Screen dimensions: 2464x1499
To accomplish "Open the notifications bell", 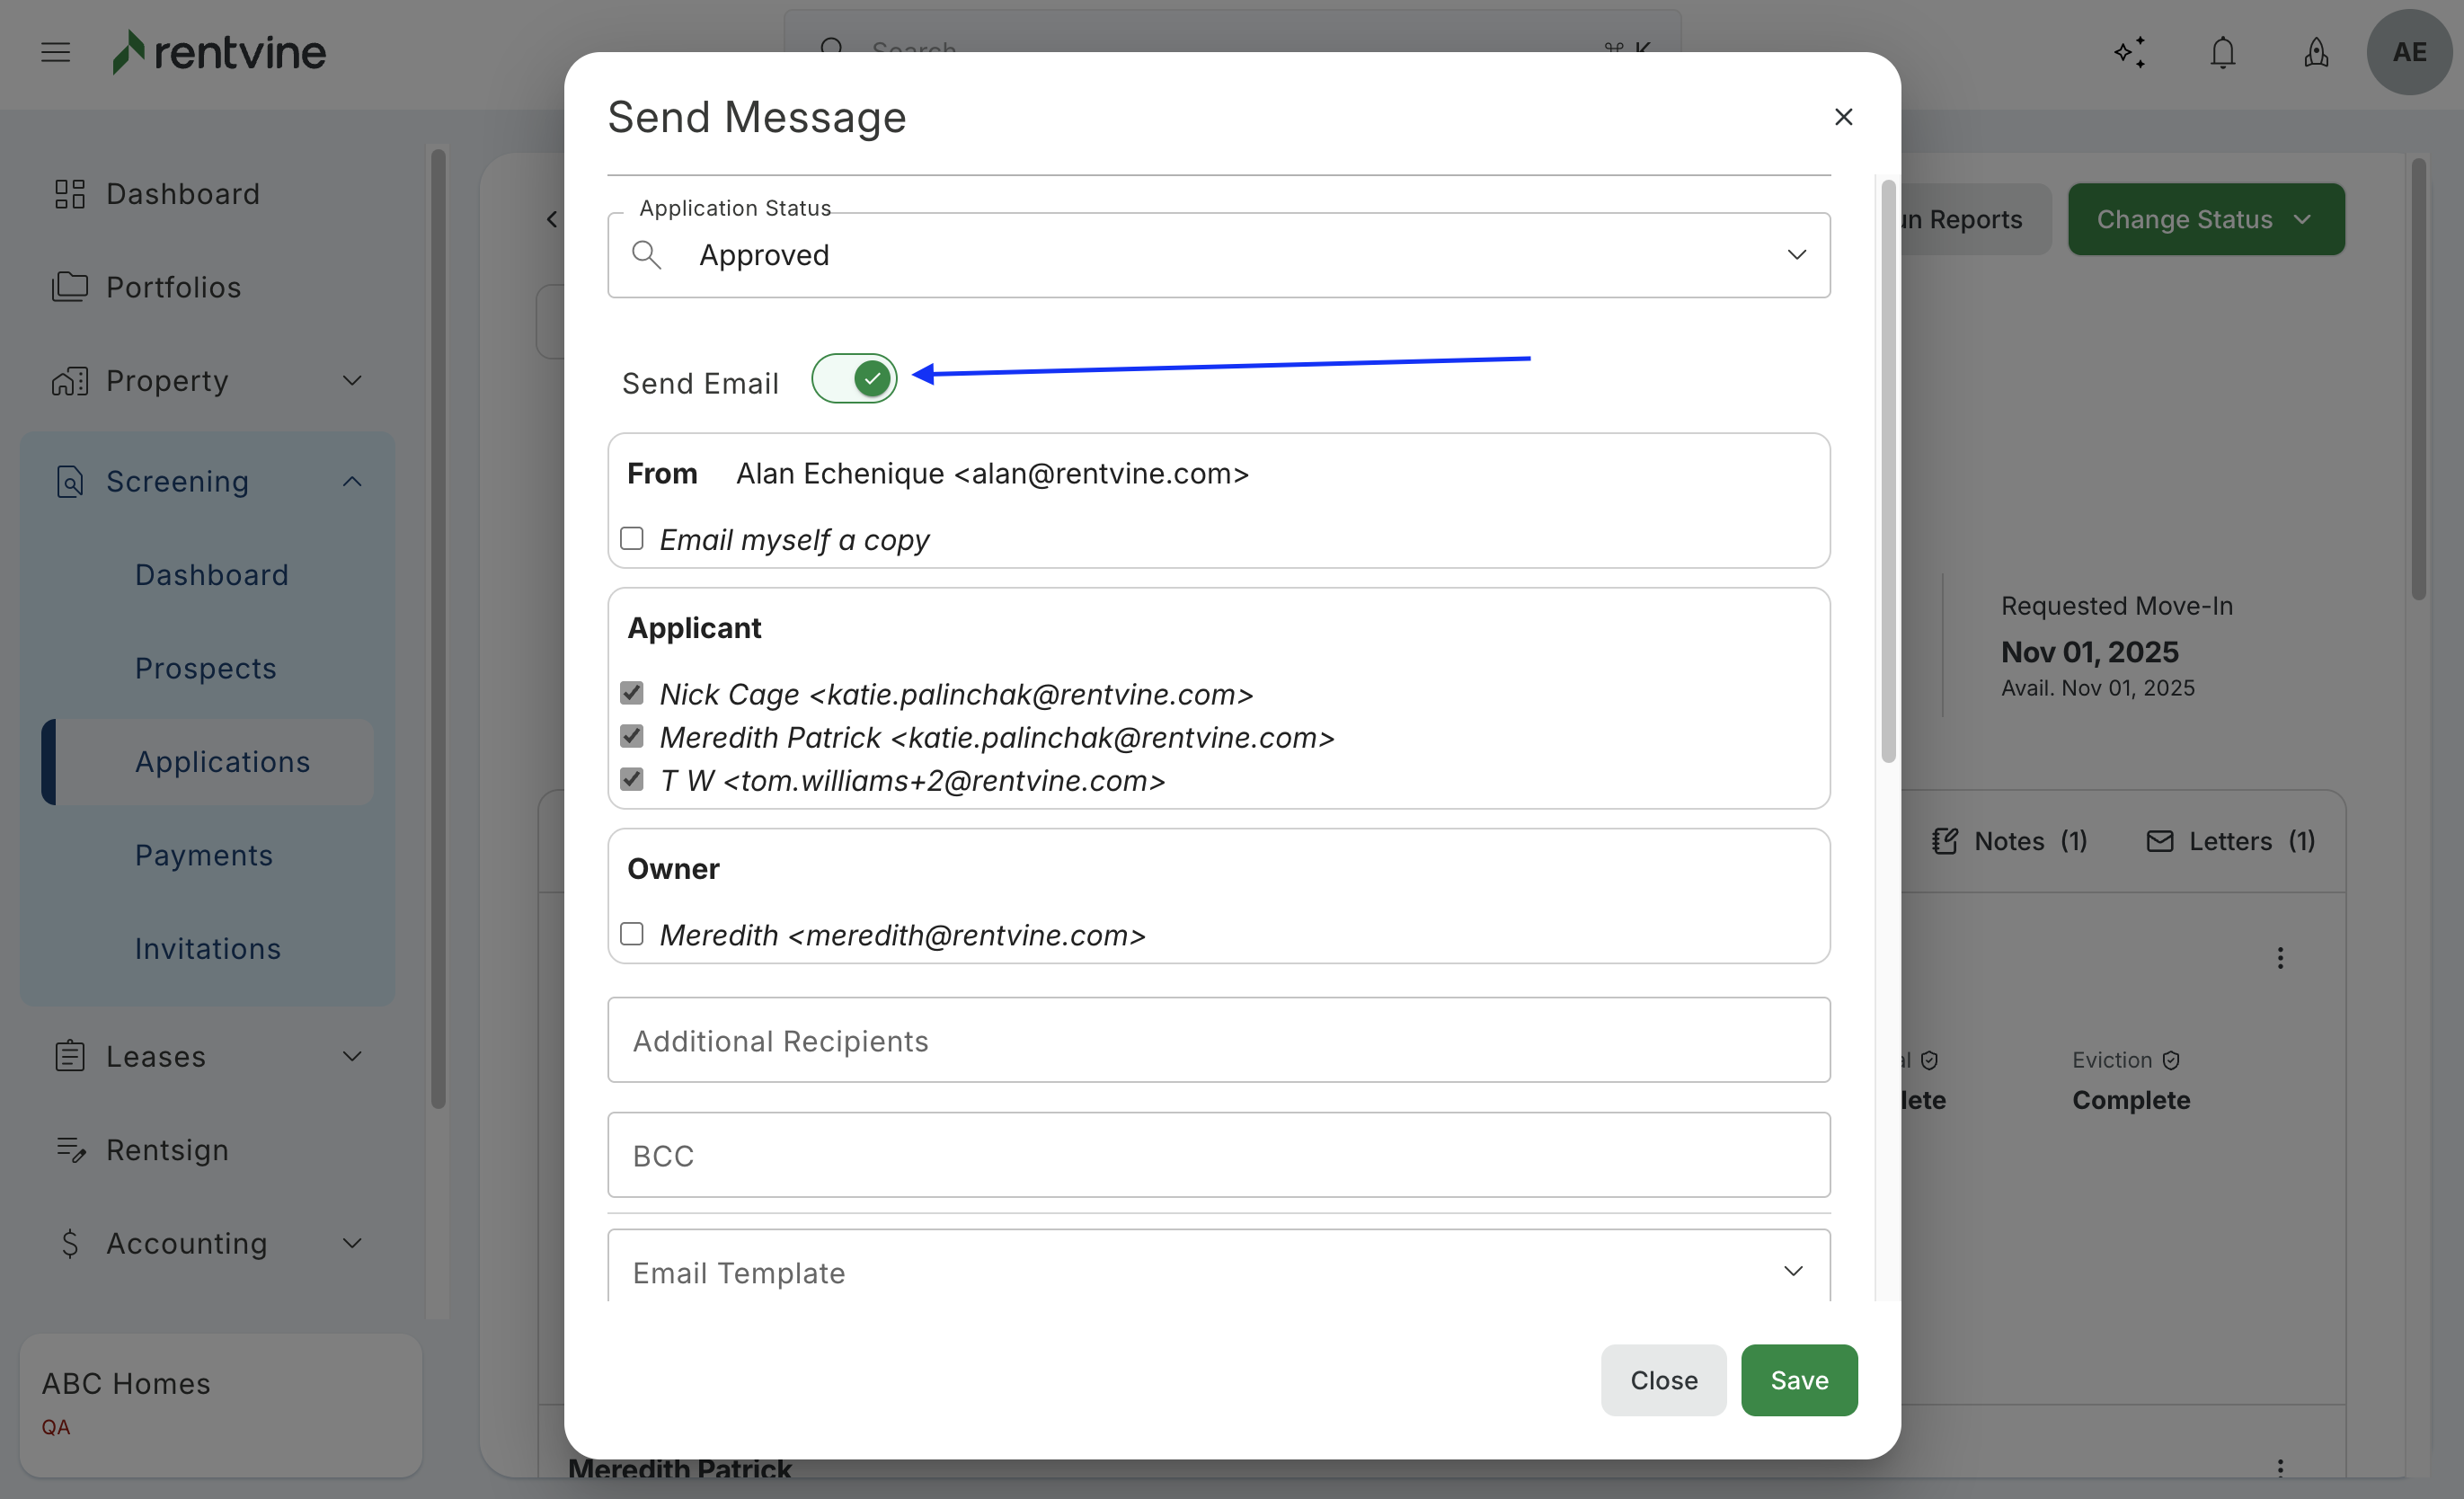I will coord(2222,52).
